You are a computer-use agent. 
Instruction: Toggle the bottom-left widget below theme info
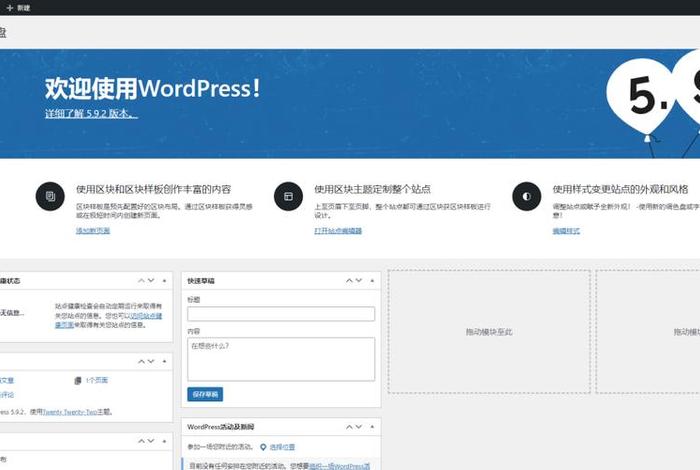click(x=164, y=441)
